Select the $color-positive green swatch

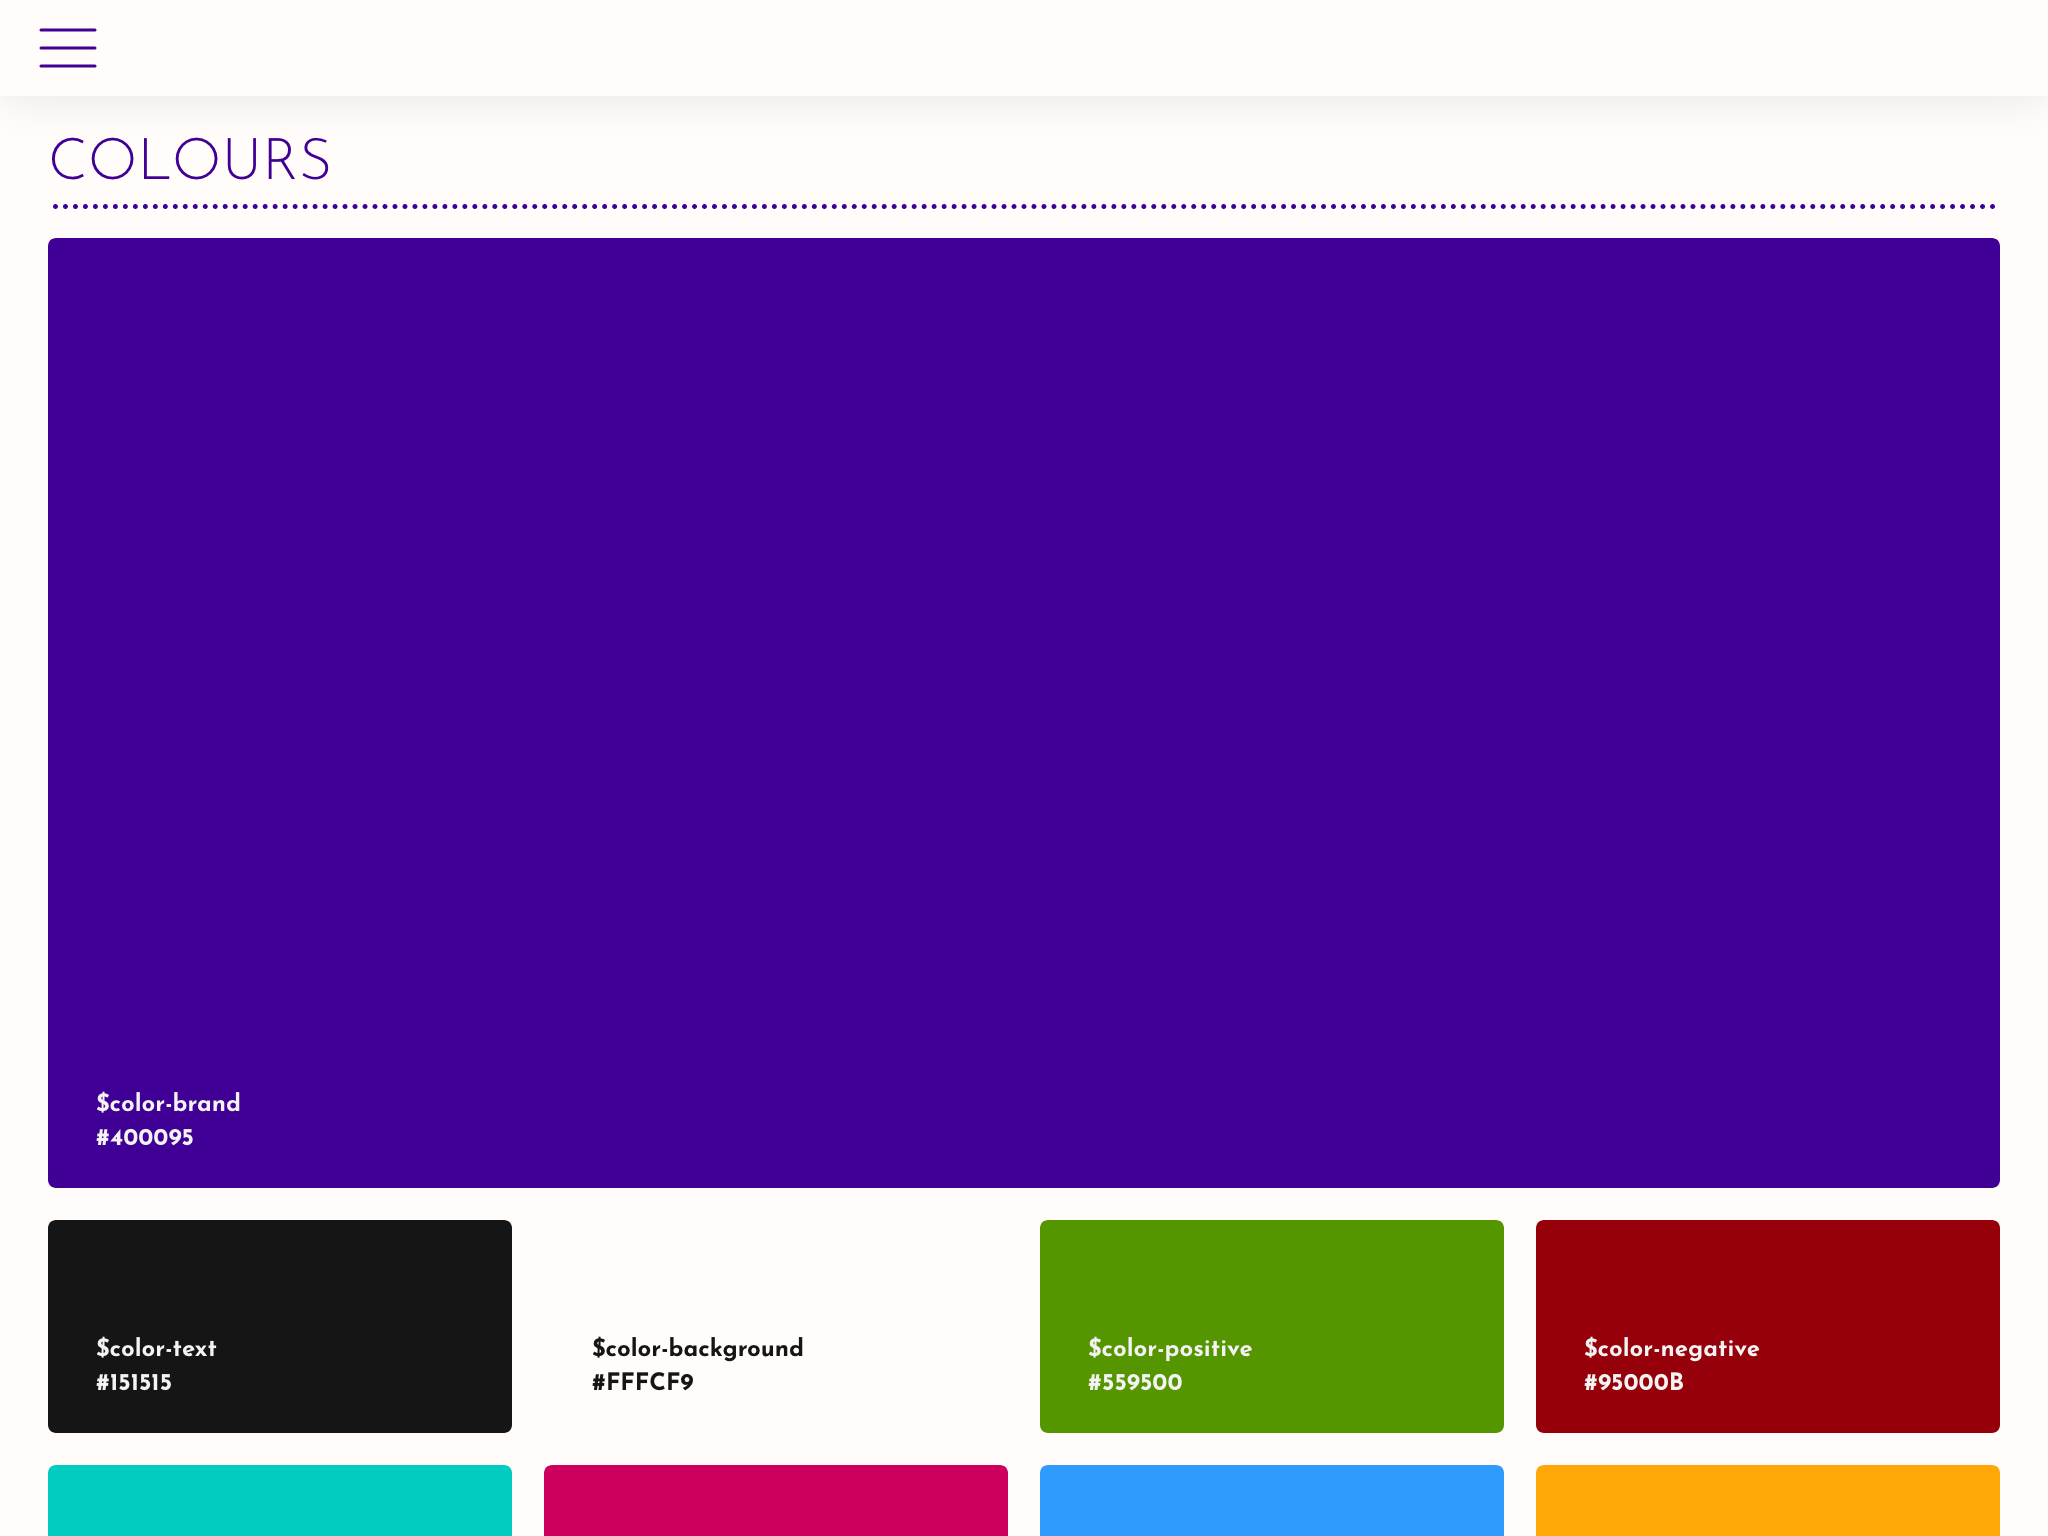[x=1272, y=1326]
